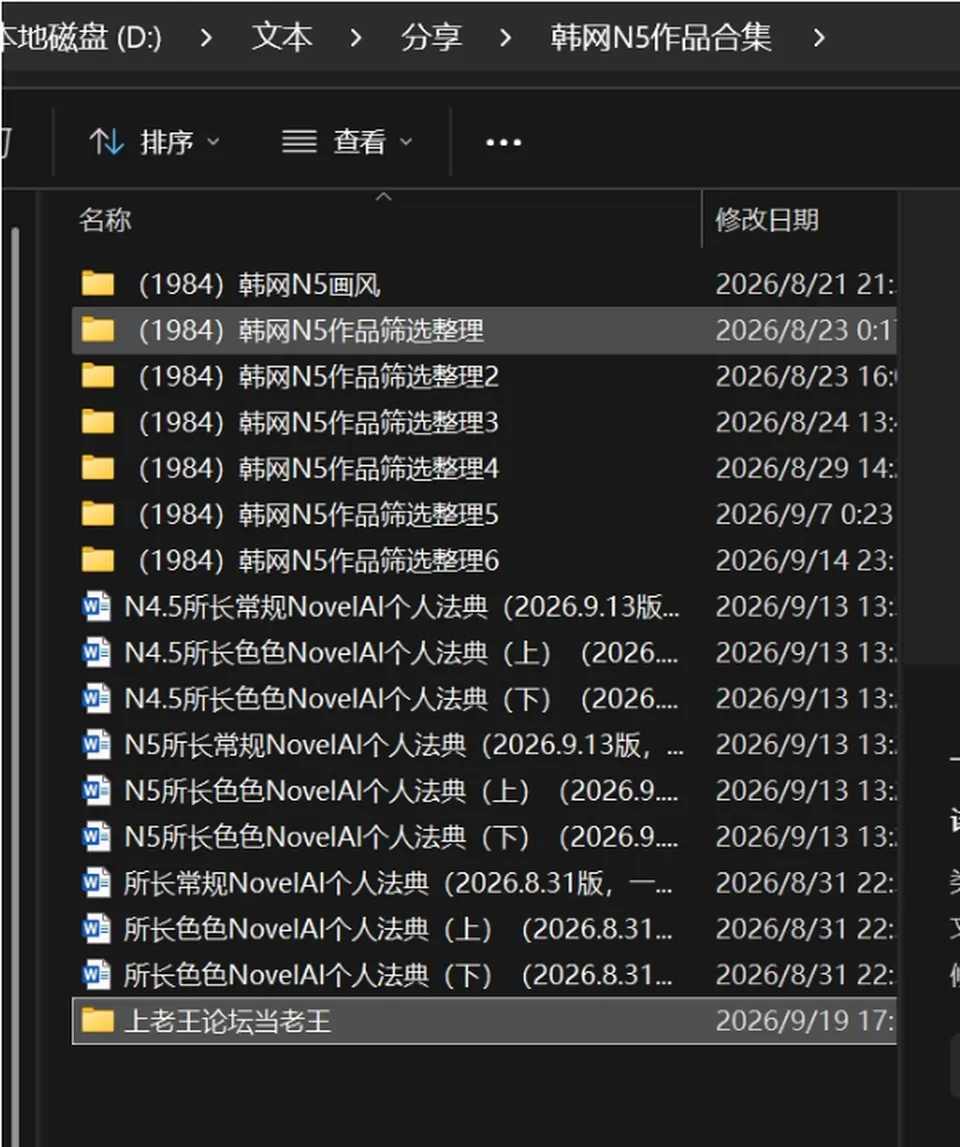960x1147 pixels.
Task: Open the three-dots more options menu
Action: [503, 143]
